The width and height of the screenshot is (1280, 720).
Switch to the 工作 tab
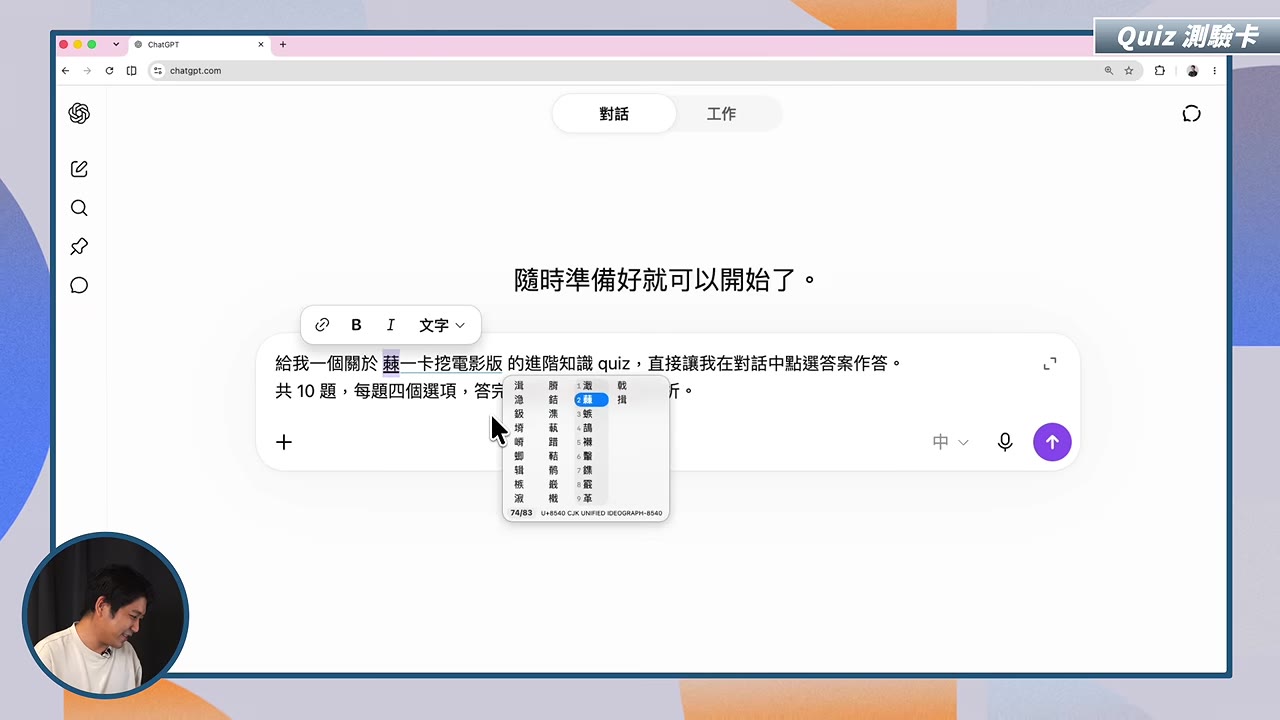point(721,114)
